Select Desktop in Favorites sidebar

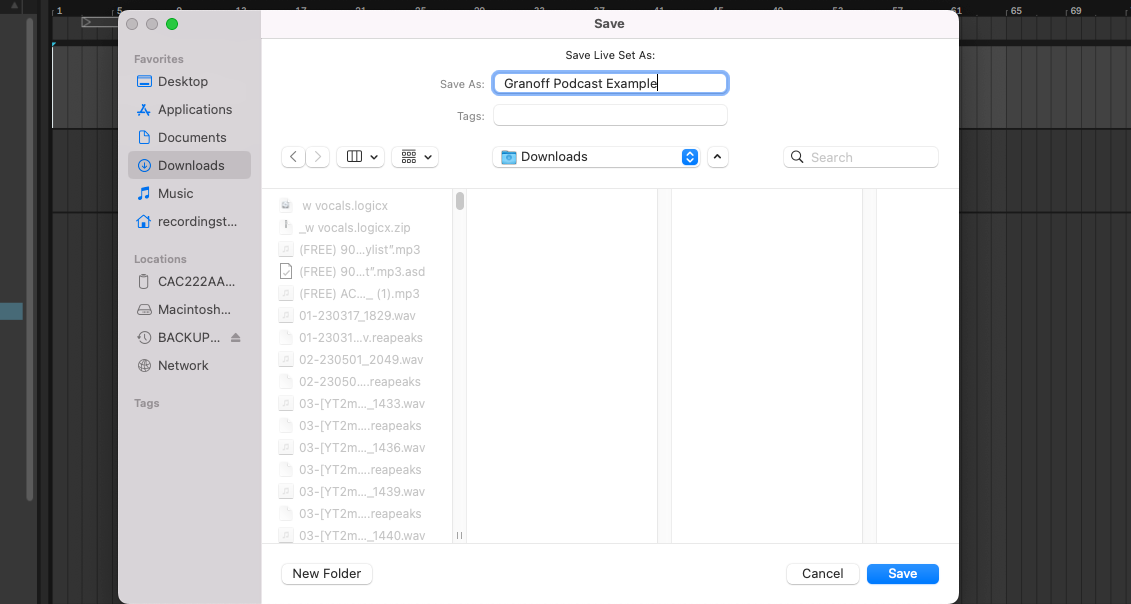183,82
